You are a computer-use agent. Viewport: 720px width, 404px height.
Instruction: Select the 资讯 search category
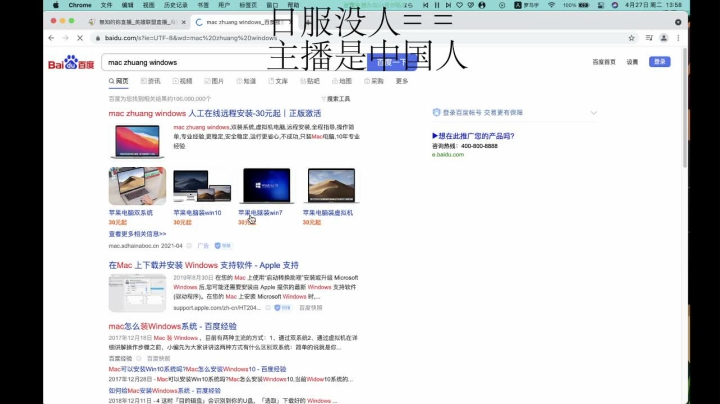(x=151, y=81)
